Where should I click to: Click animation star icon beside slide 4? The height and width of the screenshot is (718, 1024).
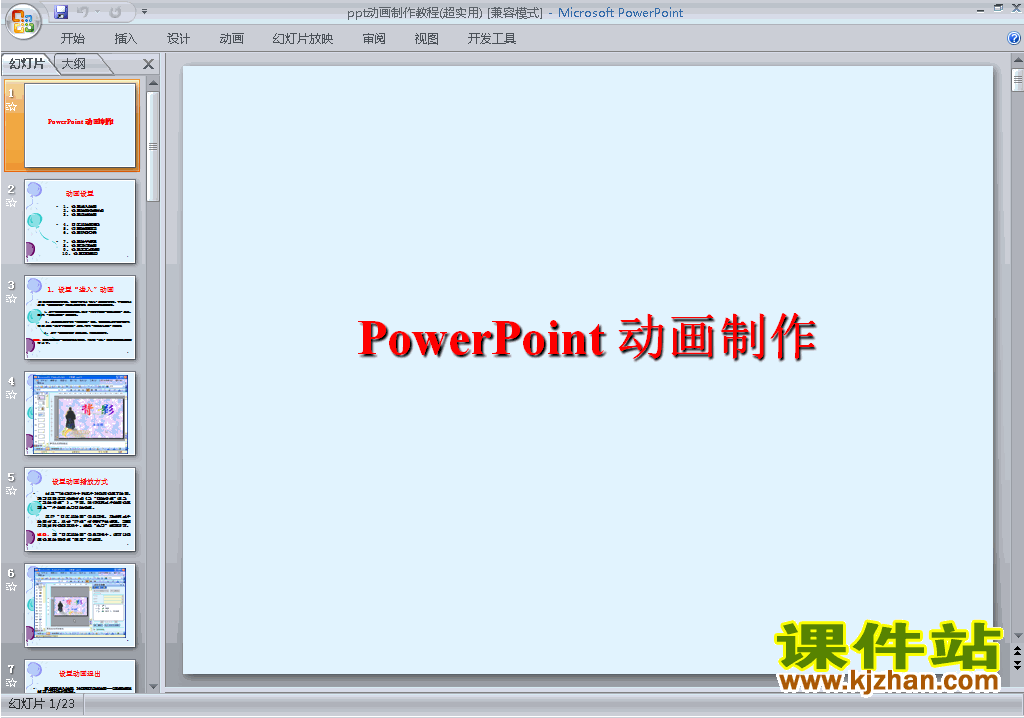pos(11,395)
